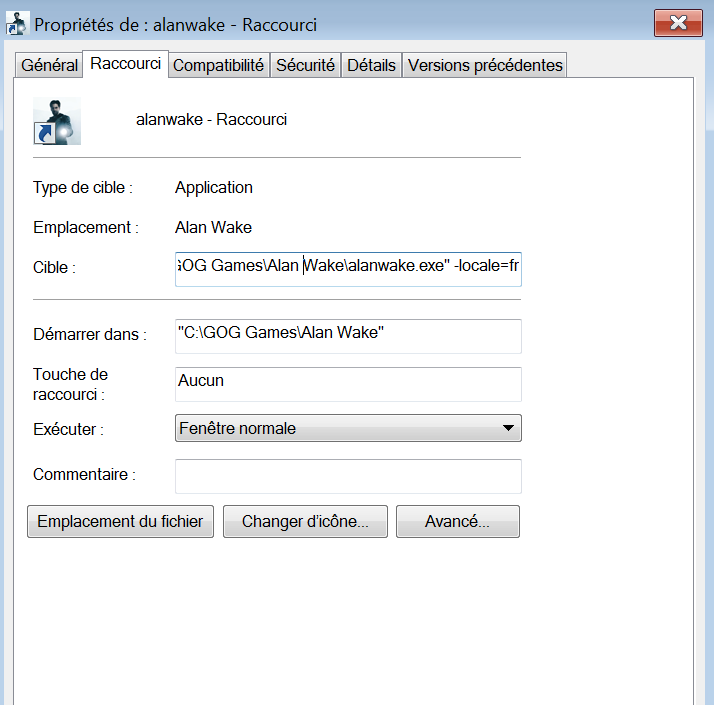Viewport: 714px width, 705px height.
Task: Expand the Exécuter dropdown Fenêtre normale
Action: (x=348, y=428)
